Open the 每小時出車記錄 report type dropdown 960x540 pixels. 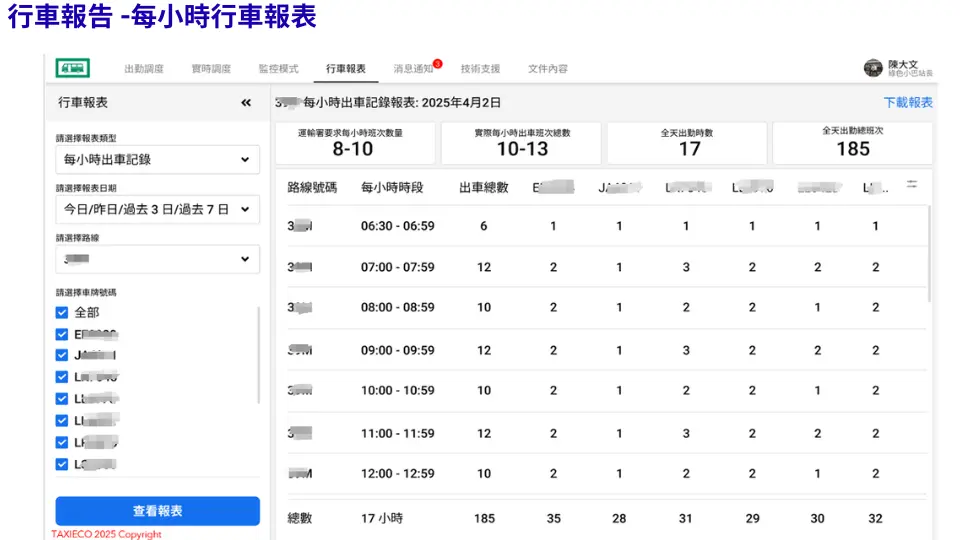click(x=157, y=160)
